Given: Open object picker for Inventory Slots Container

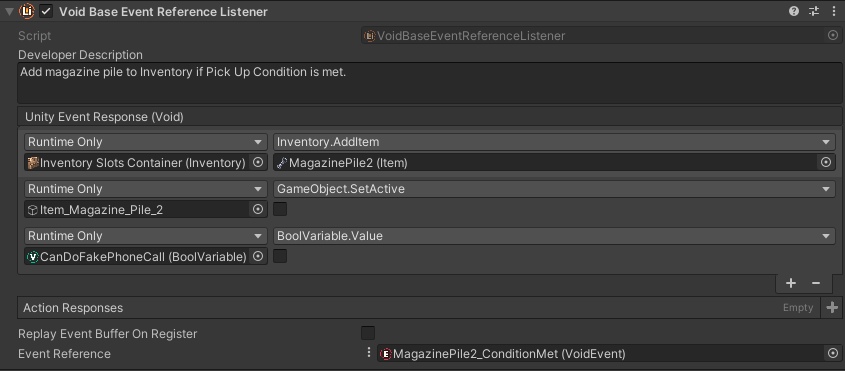Looking at the screenshot, I should (x=258, y=162).
